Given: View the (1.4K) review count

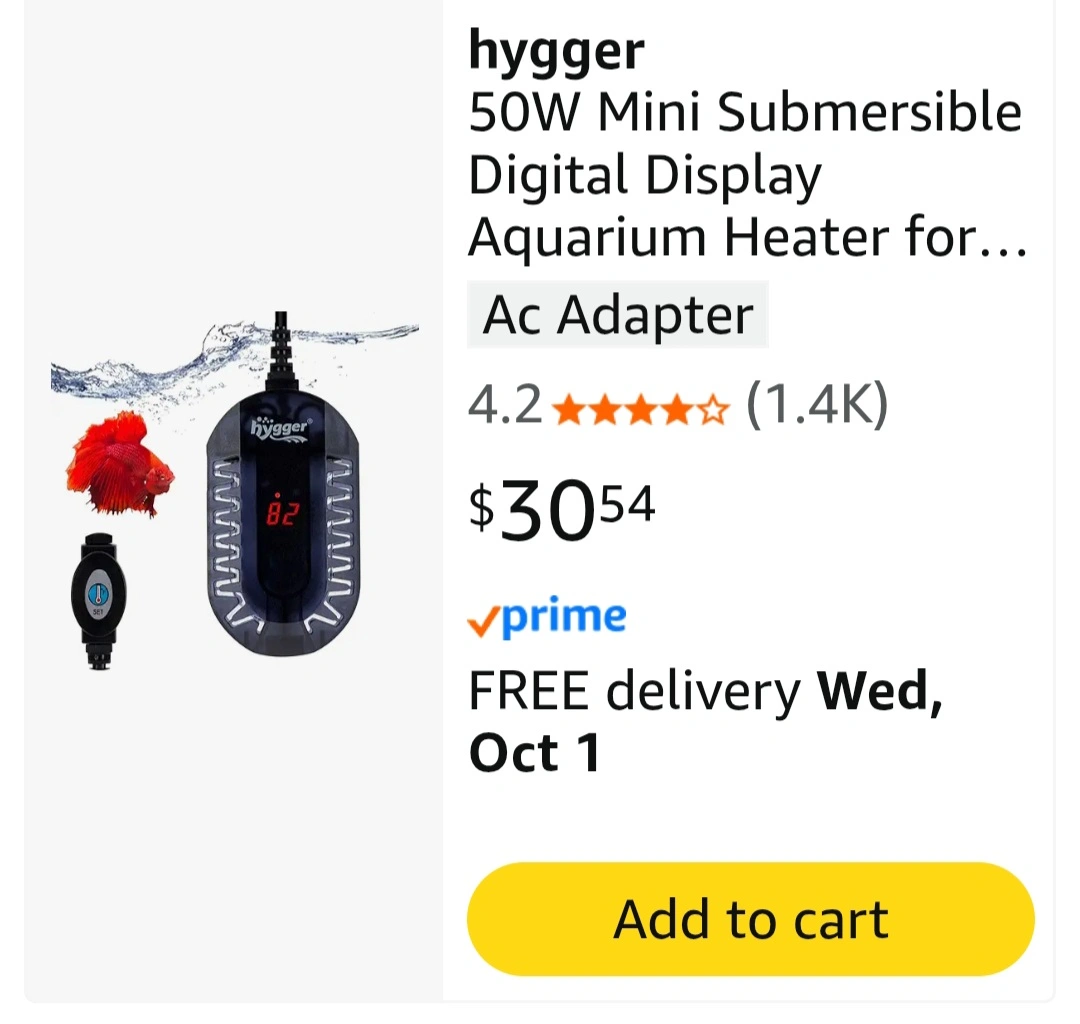Looking at the screenshot, I should tap(817, 405).
